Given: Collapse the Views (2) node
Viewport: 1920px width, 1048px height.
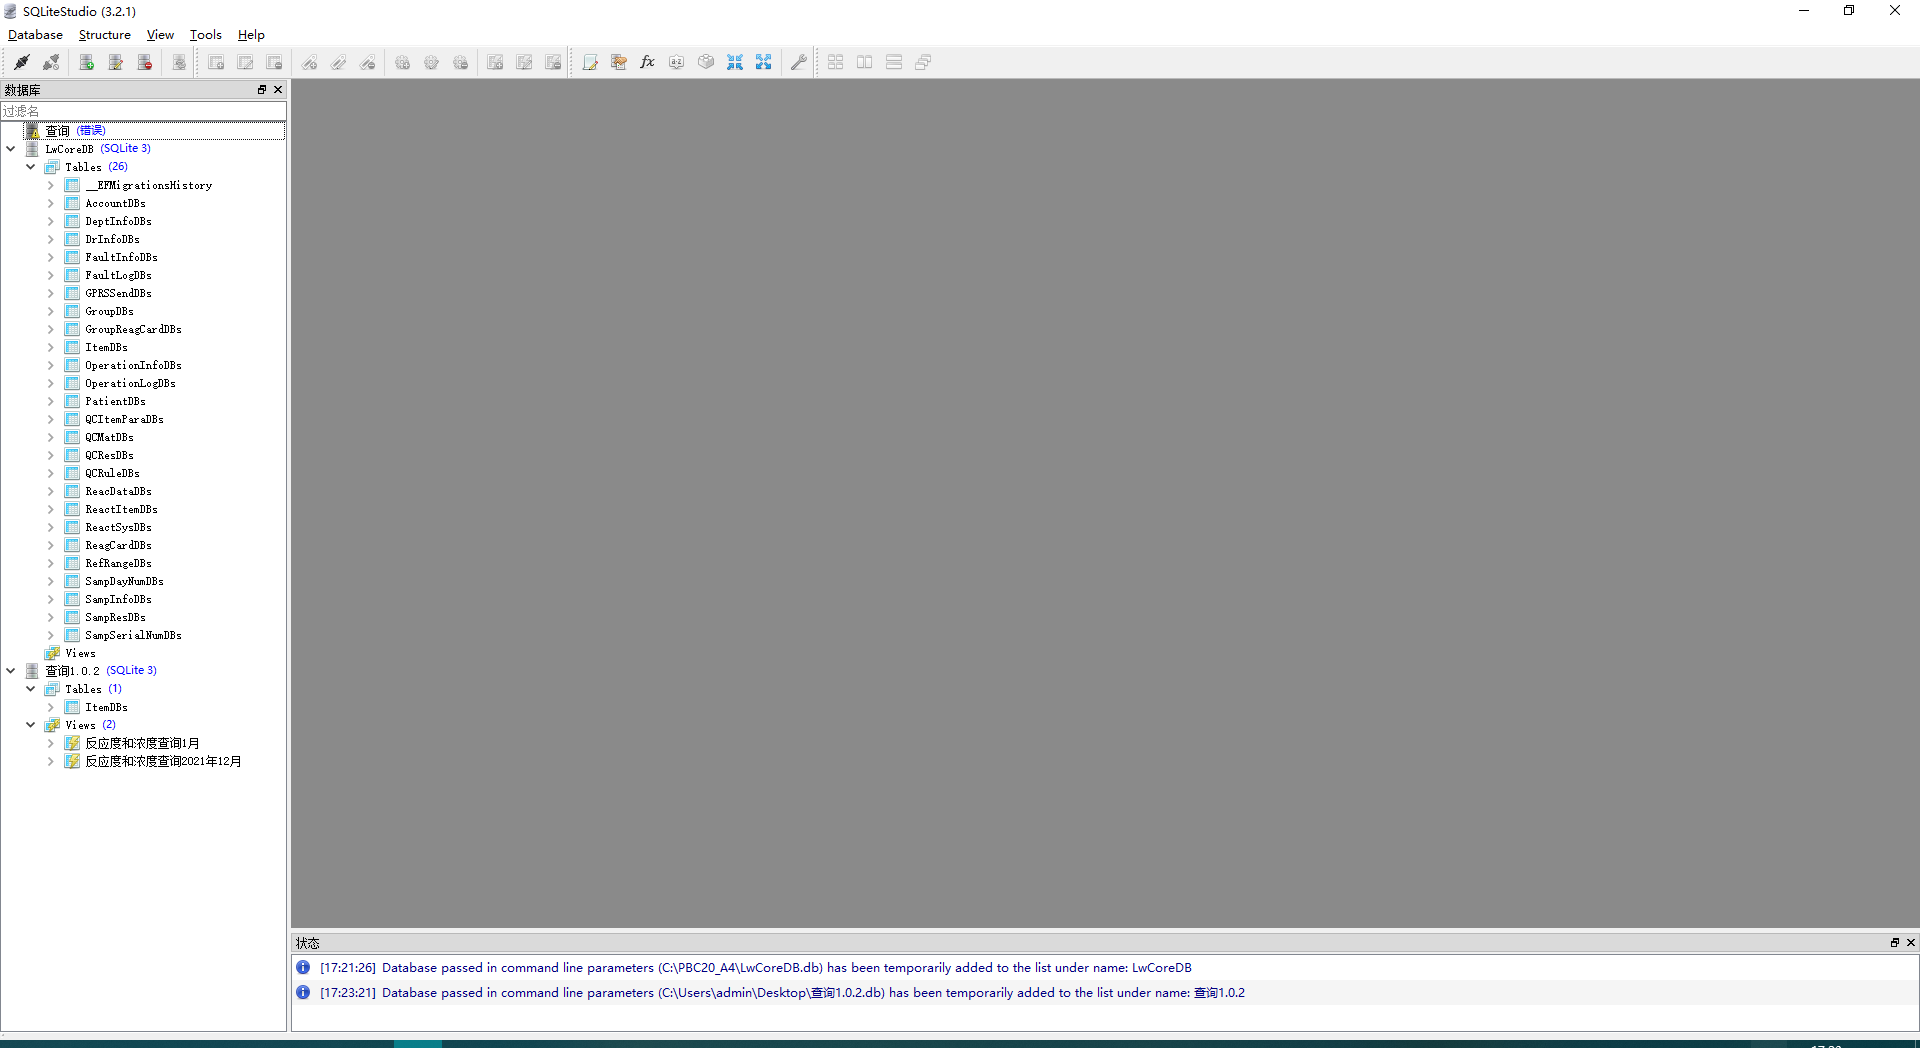Looking at the screenshot, I should click(31, 725).
